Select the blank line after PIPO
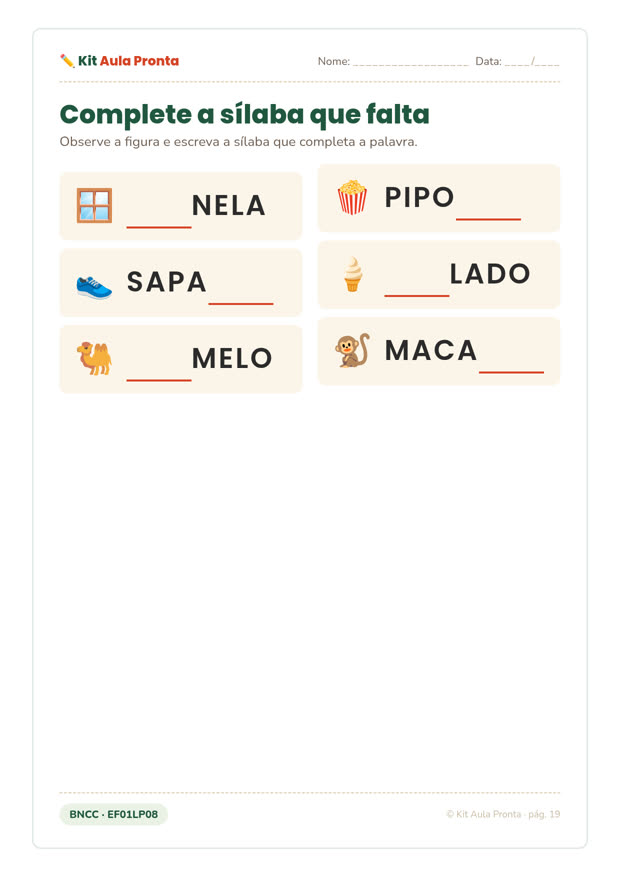The width and height of the screenshot is (620, 877). pos(489,219)
